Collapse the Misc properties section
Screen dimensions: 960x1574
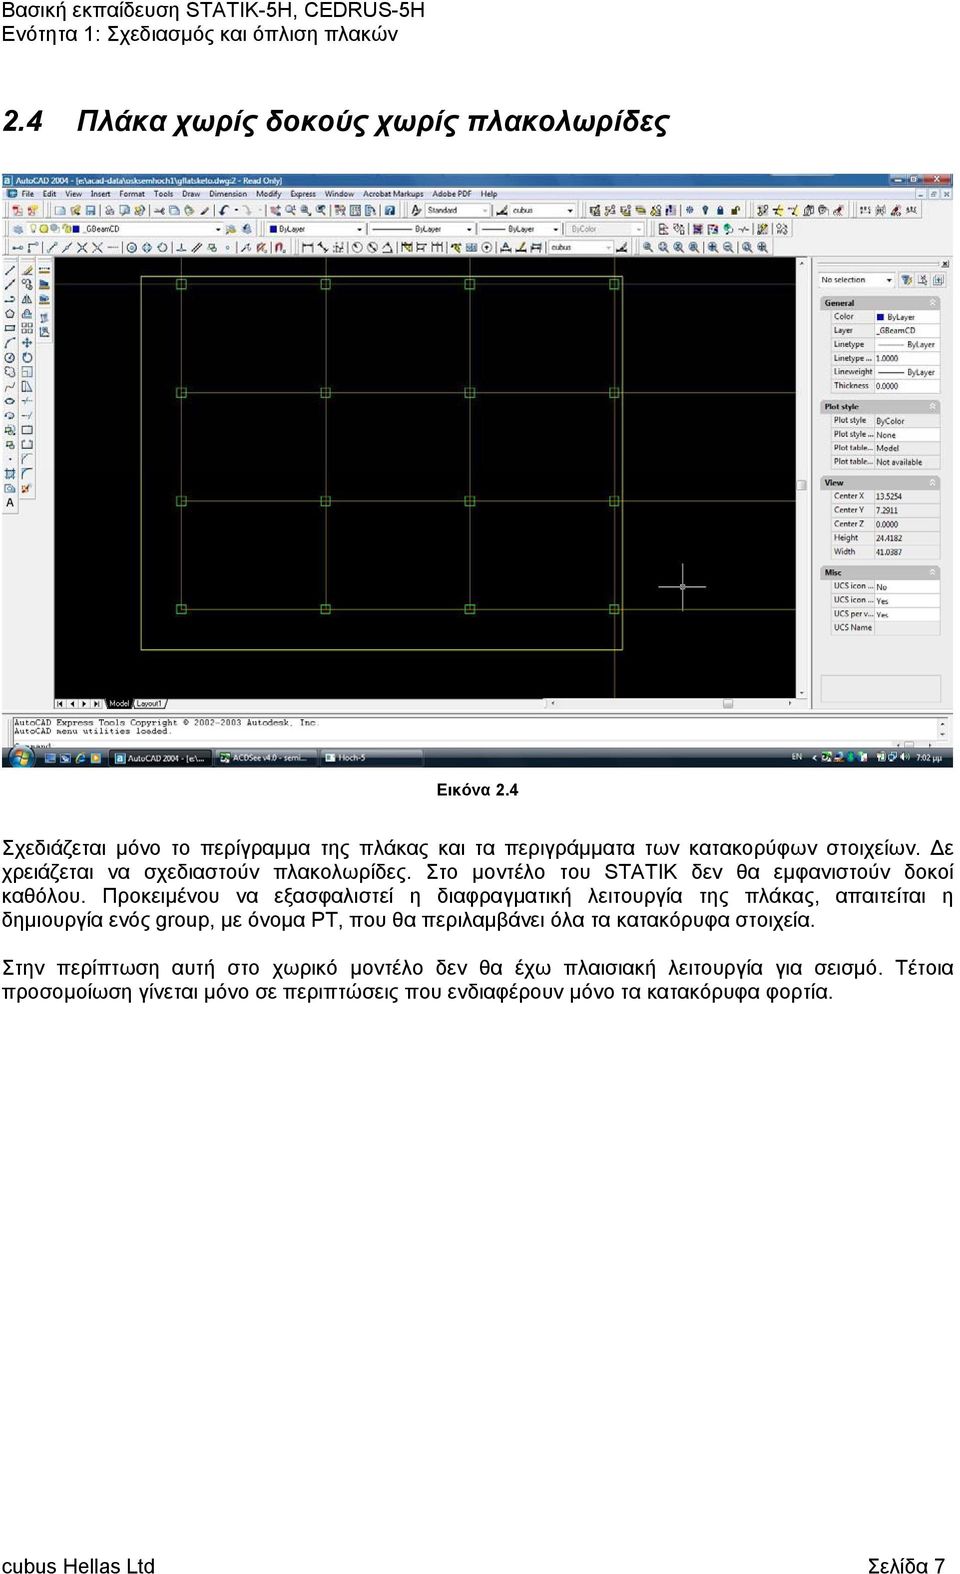coord(933,573)
